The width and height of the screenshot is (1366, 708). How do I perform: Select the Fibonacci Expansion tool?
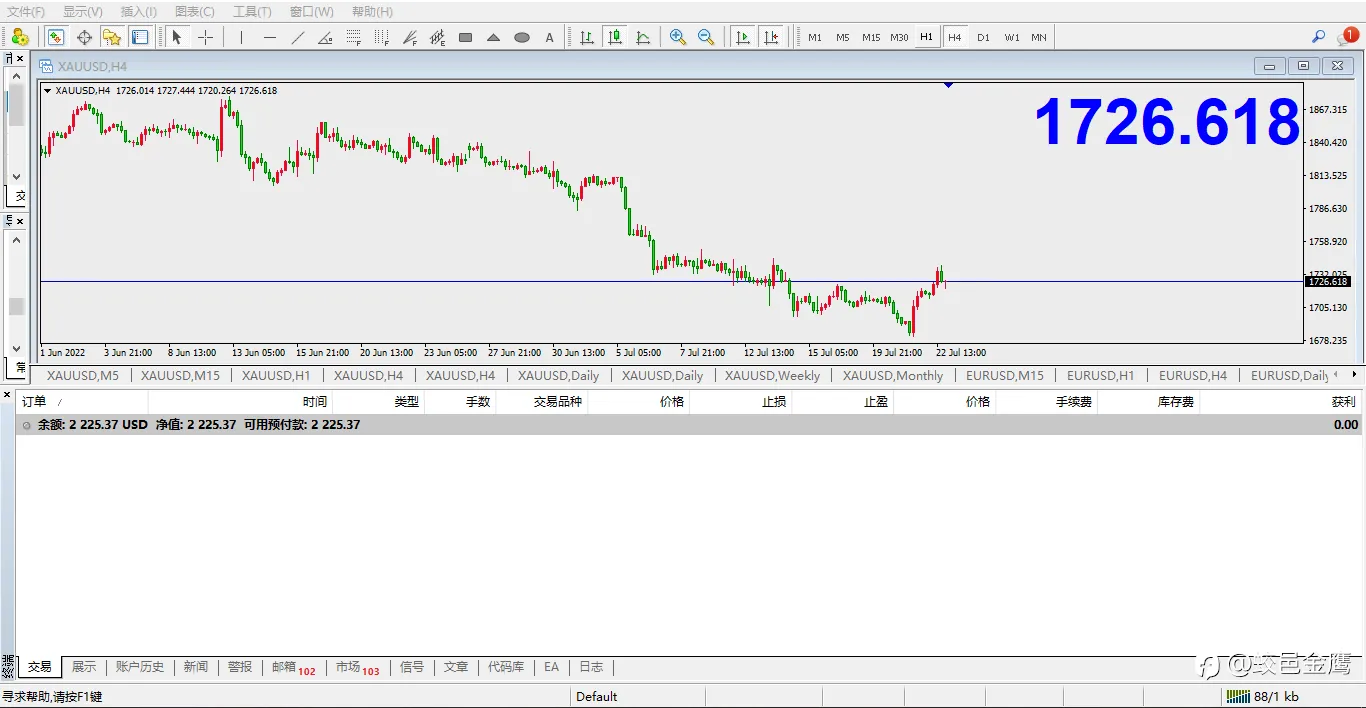(x=437, y=37)
